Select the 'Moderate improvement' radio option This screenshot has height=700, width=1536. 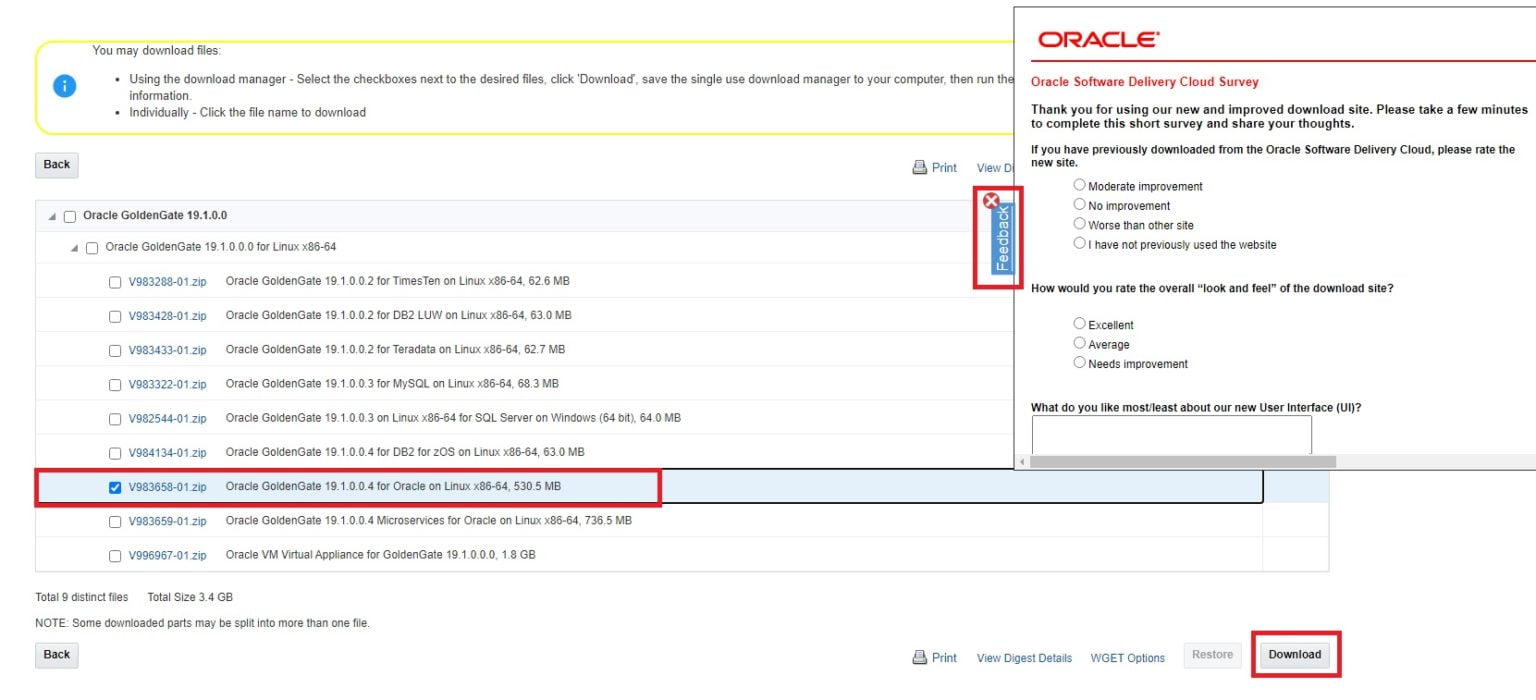pos(1079,185)
